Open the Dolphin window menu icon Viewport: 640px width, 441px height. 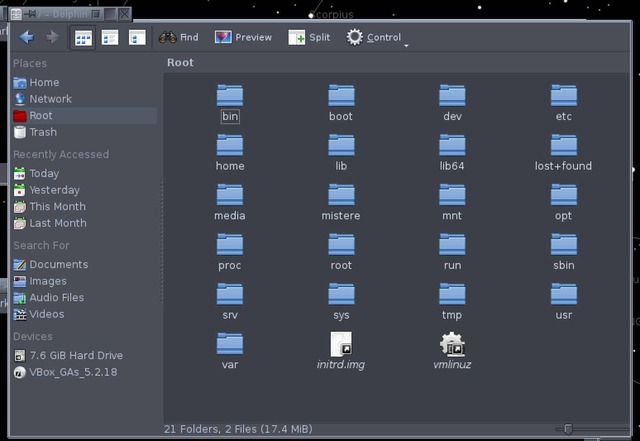pyautogui.click(x=16, y=15)
